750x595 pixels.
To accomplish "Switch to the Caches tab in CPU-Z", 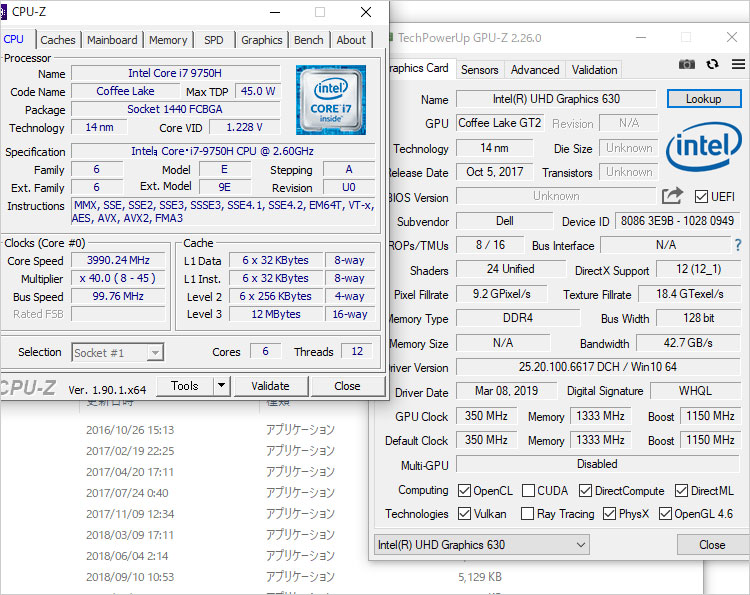I will (x=57, y=40).
